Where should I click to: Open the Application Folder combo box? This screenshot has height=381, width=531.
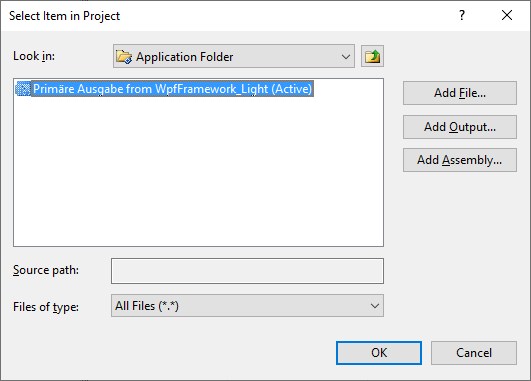[x=234, y=56]
